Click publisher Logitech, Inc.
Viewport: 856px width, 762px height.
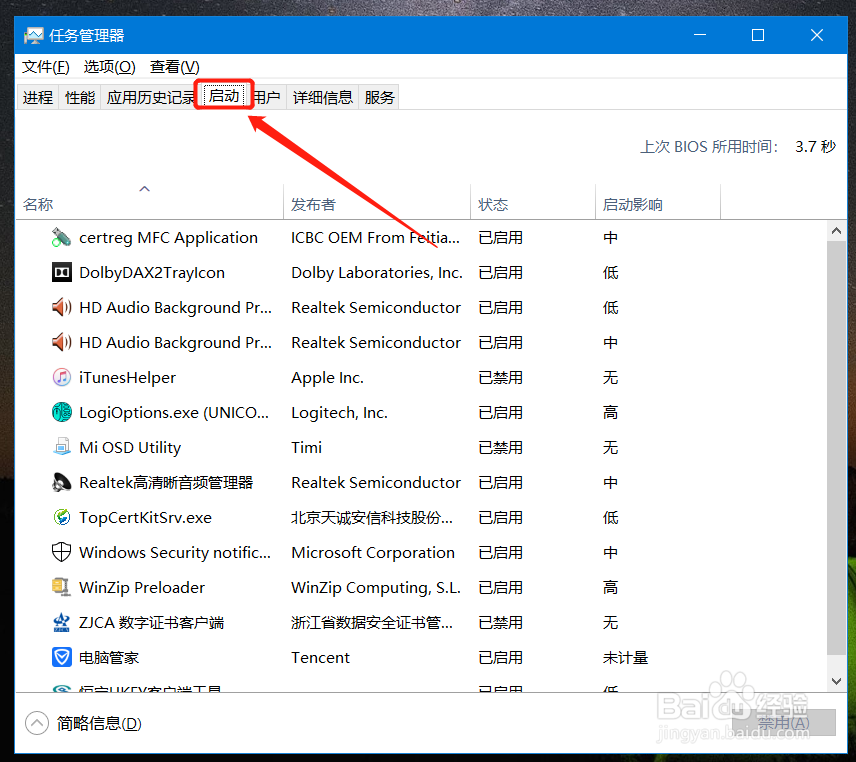[x=340, y=413]
